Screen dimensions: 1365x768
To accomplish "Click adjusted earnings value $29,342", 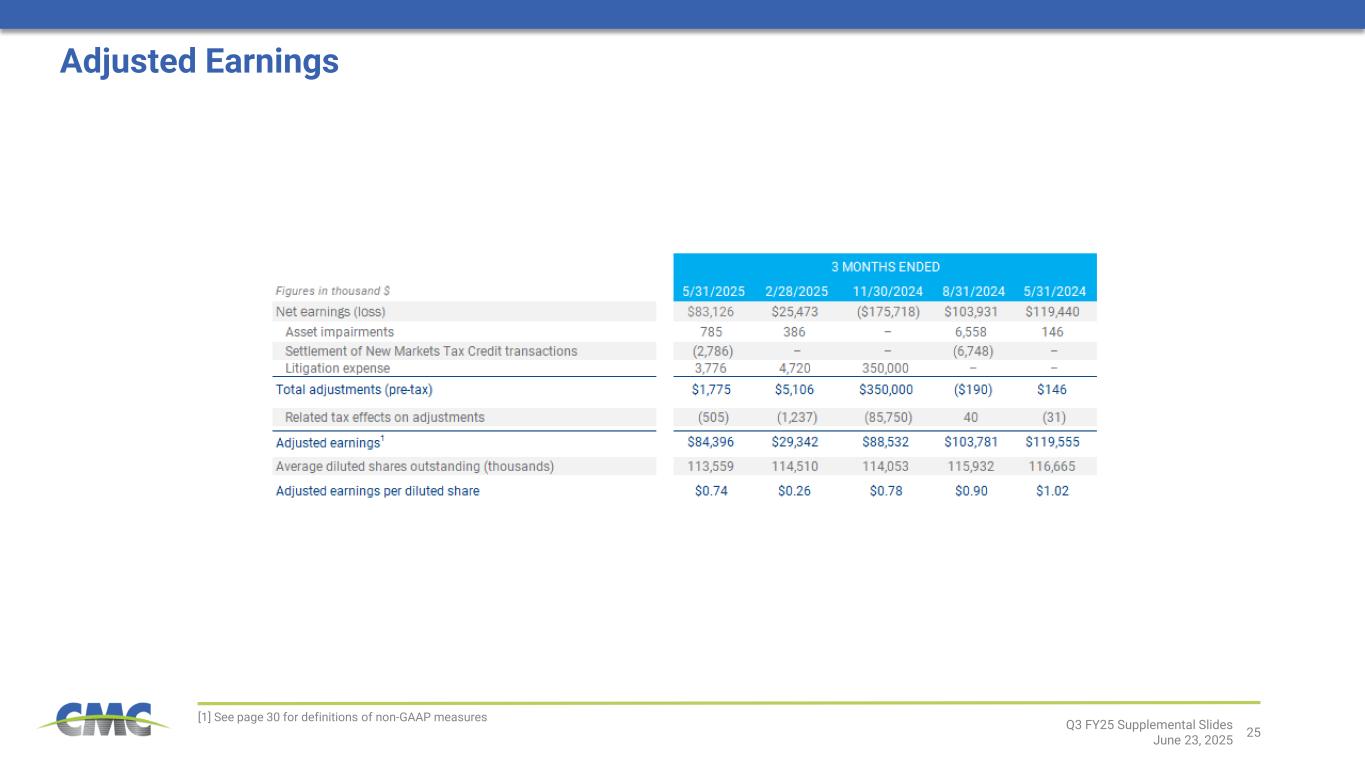I will pos(796,442).
